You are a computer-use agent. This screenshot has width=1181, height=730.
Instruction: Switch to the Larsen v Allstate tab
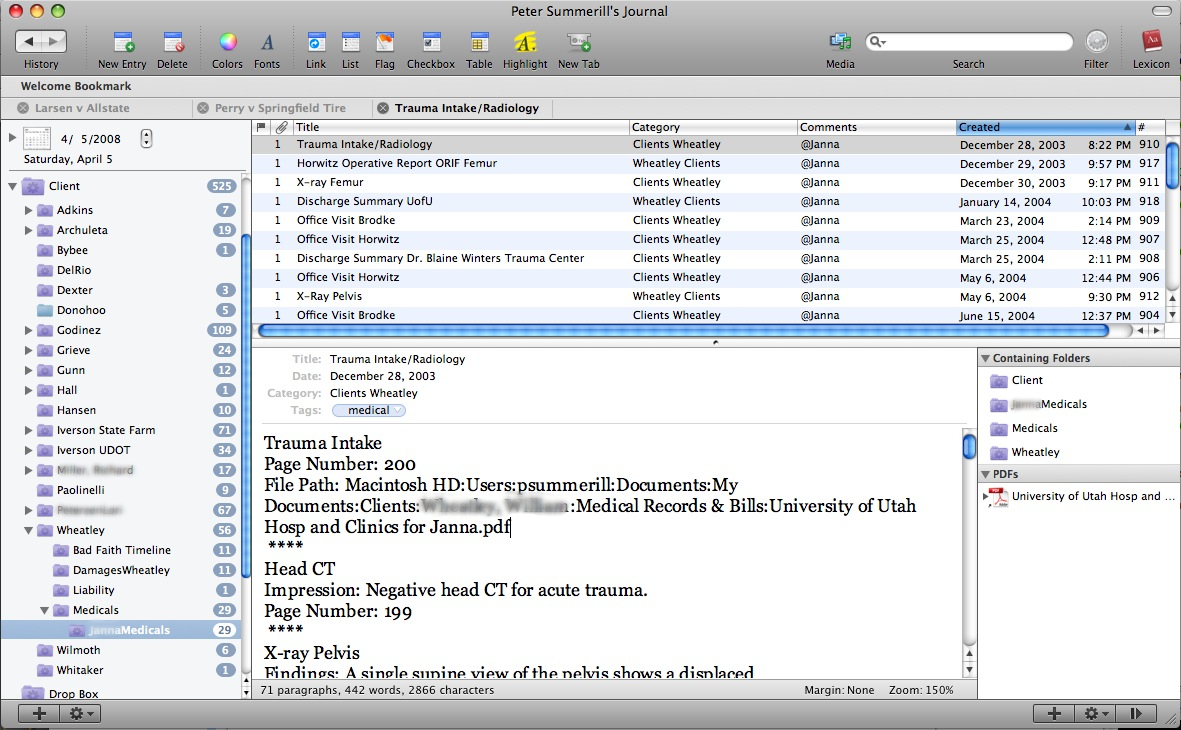pyautogui.click(x=82, y=108)
